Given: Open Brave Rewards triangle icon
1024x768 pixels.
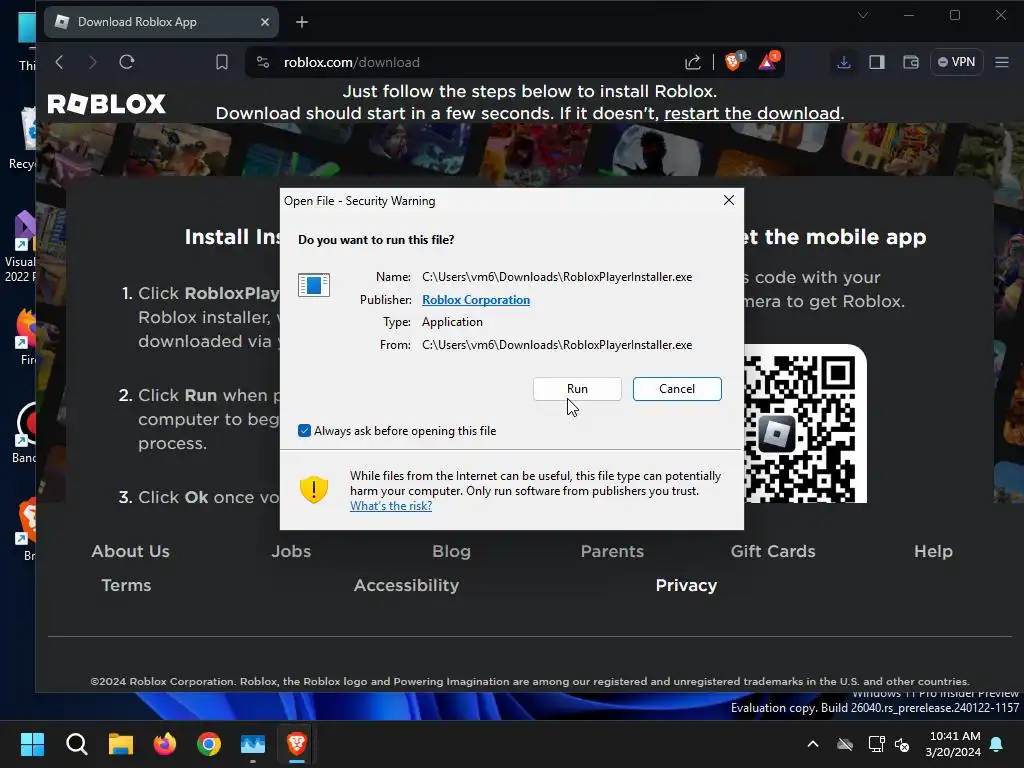Looking at the screenshot, I should (x=768, y=61).
